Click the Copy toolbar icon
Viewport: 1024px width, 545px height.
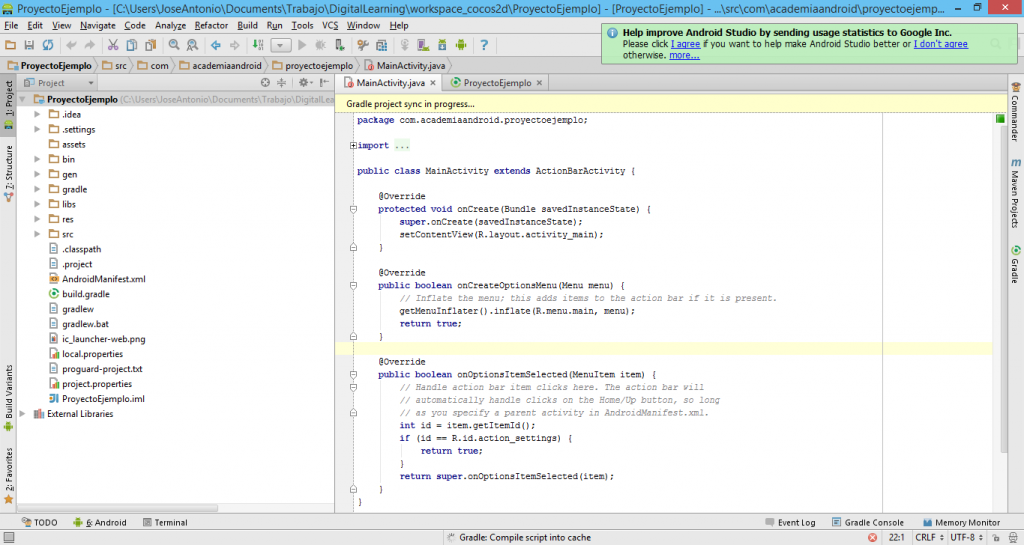point(132,45)
